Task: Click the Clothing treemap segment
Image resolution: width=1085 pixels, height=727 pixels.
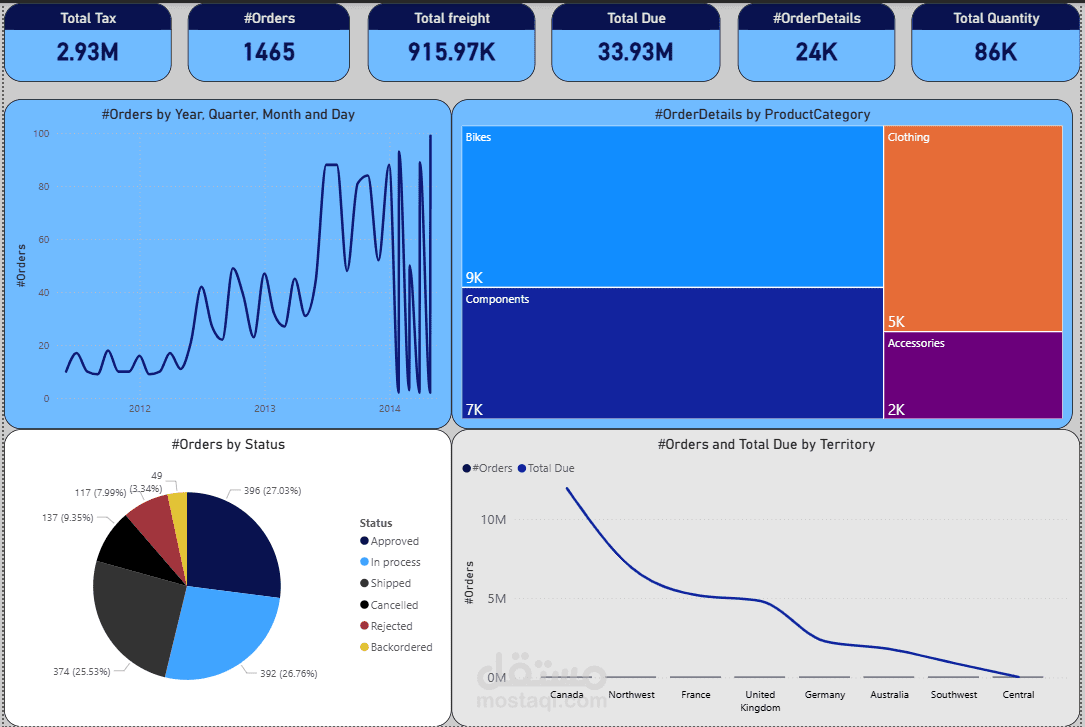Action: pos(972,225)
